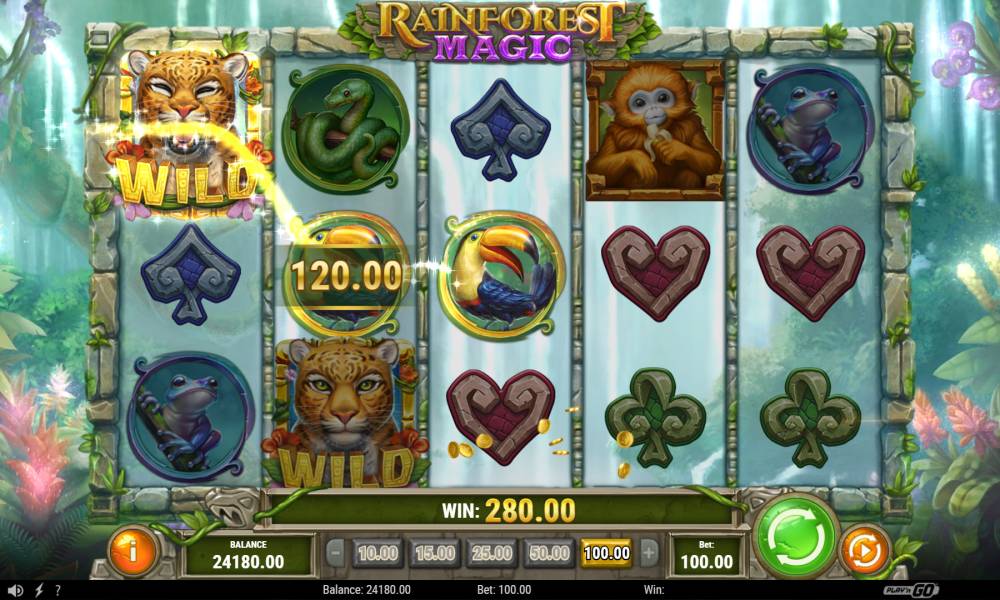Screen dimensions: 1000x600
Task: Click the toucan symbol on middle reel
Action: 502,275
